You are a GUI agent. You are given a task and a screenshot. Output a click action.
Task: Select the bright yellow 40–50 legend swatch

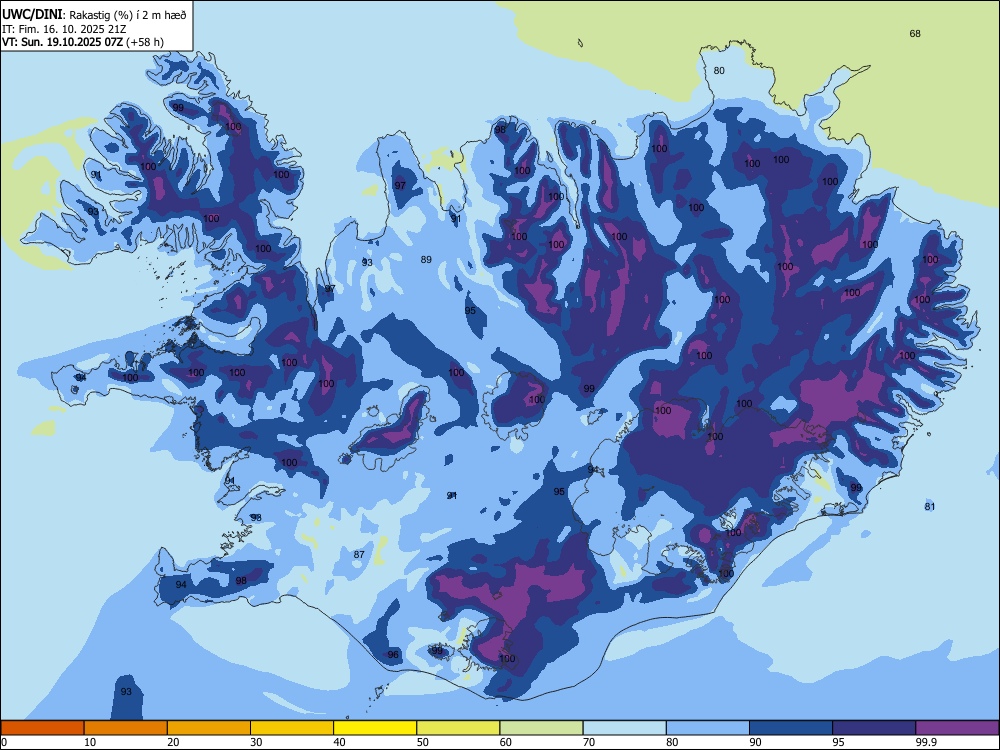375,728
